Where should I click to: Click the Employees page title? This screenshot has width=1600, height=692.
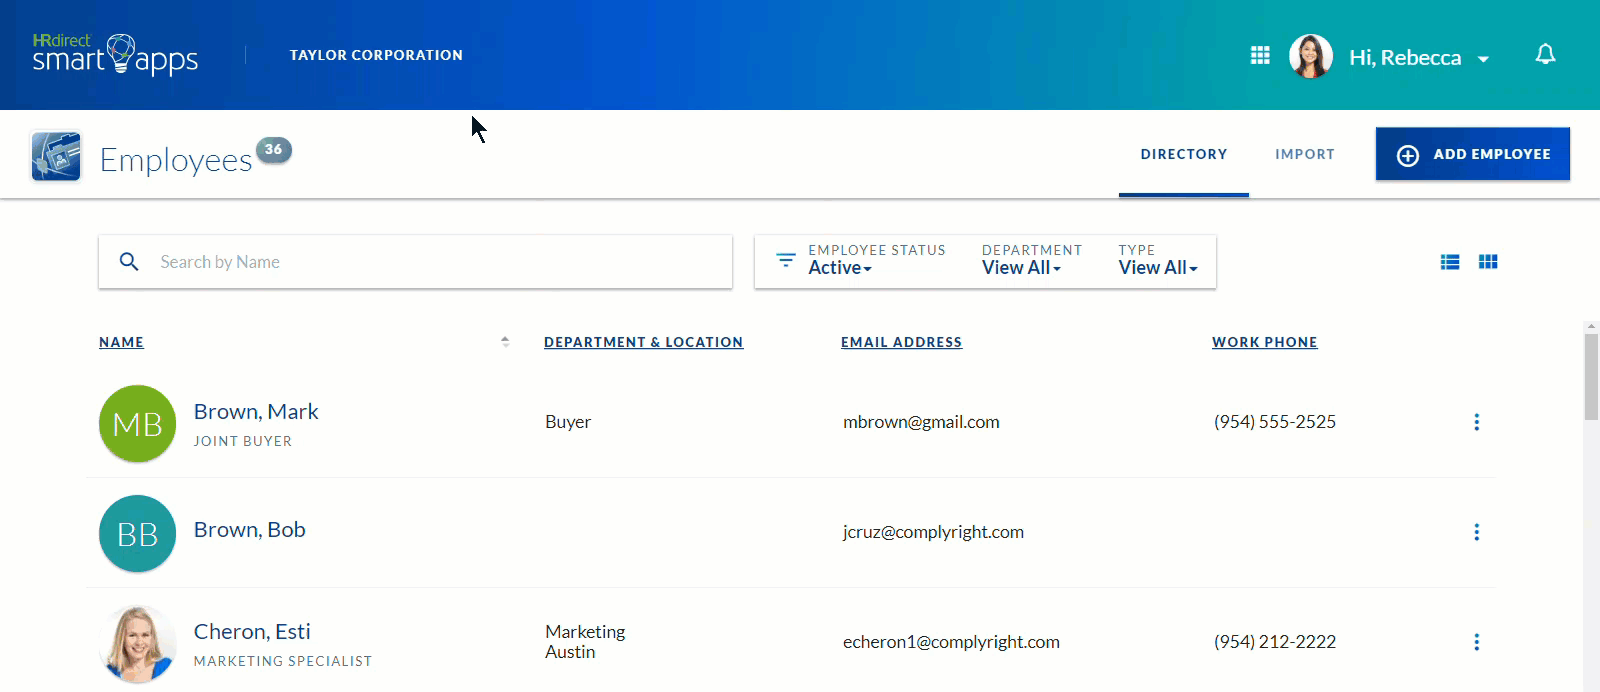176,160
